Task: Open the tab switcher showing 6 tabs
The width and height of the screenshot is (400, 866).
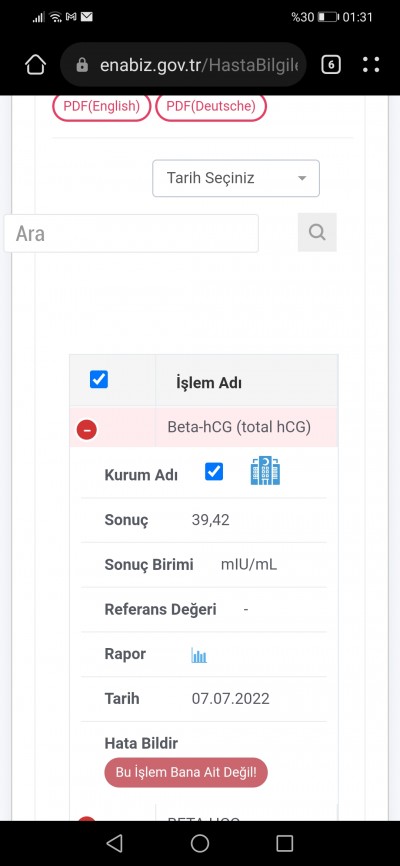Action: pyautogui.click(x=330, y=65)
